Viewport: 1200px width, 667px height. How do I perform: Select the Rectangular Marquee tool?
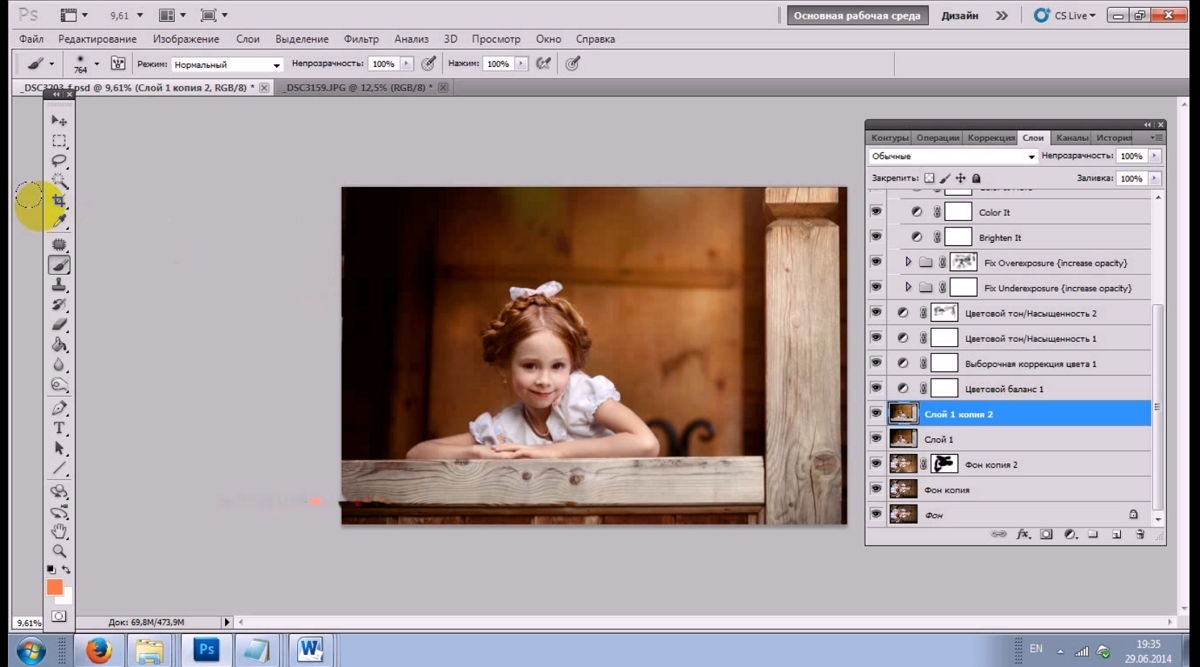click(59, 141)
